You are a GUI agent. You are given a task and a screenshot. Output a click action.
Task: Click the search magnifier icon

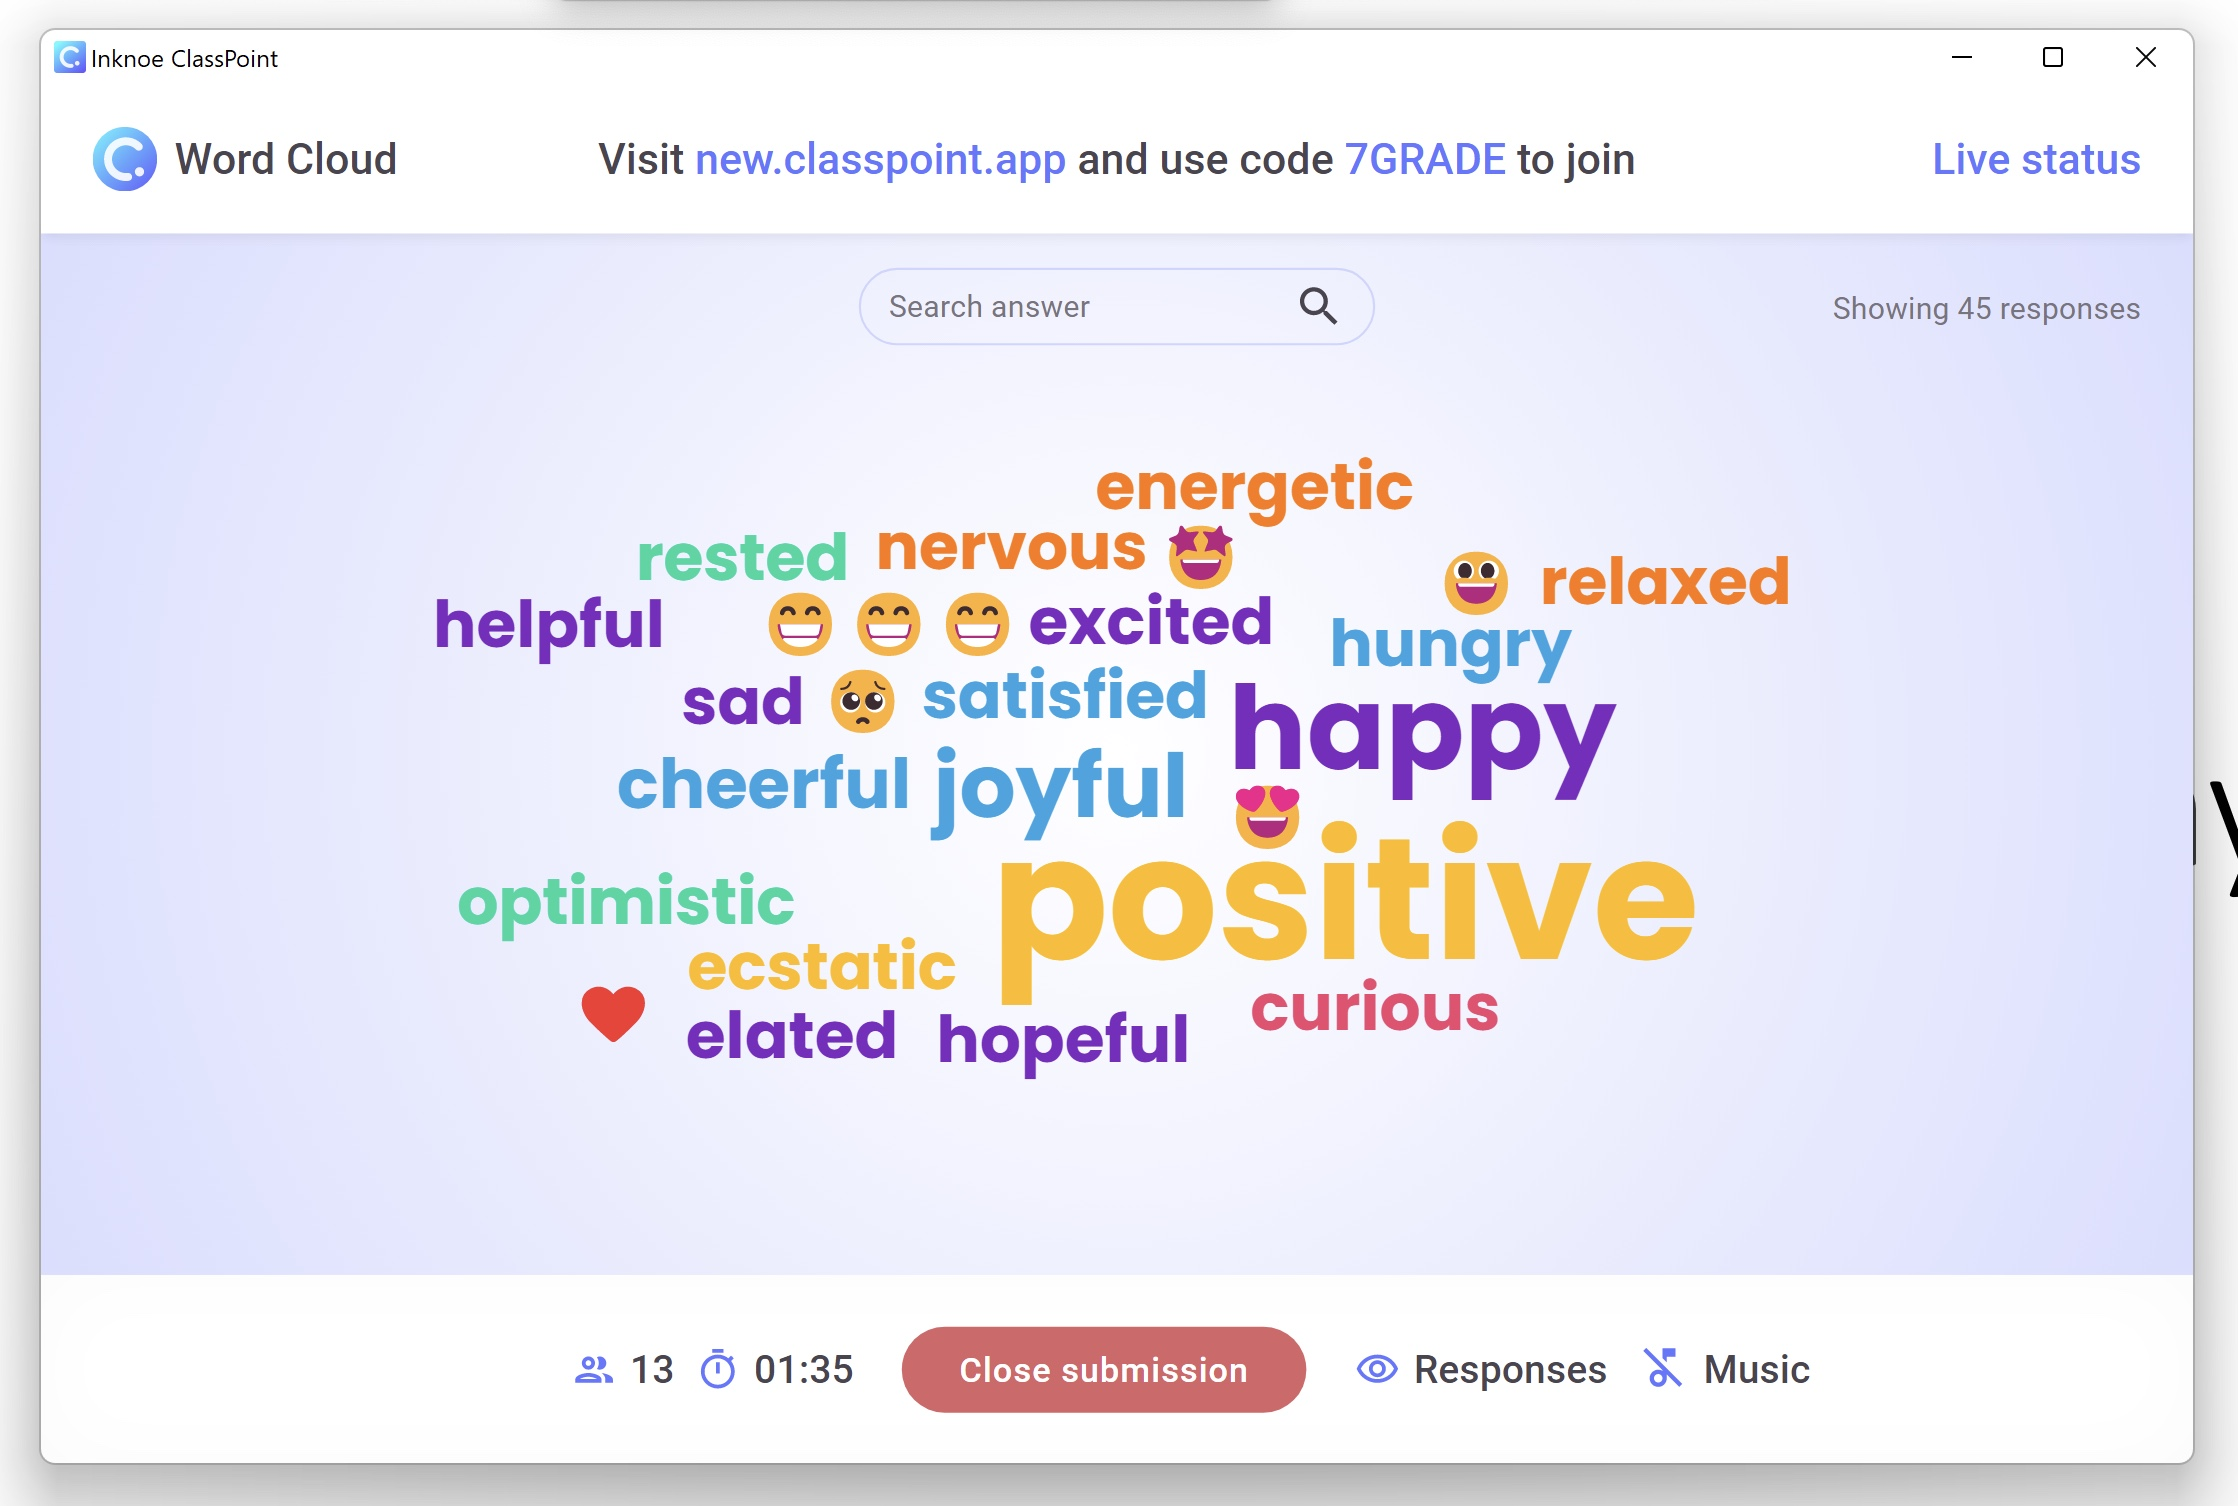[1321, 308]
